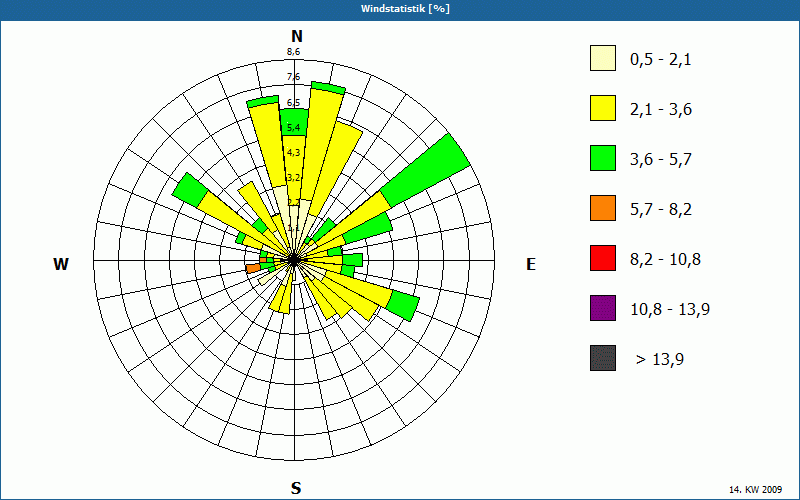Click the '2,1 - 3,6' legend label
Viewport: 800px width, 500px height.
pos(661,110)
